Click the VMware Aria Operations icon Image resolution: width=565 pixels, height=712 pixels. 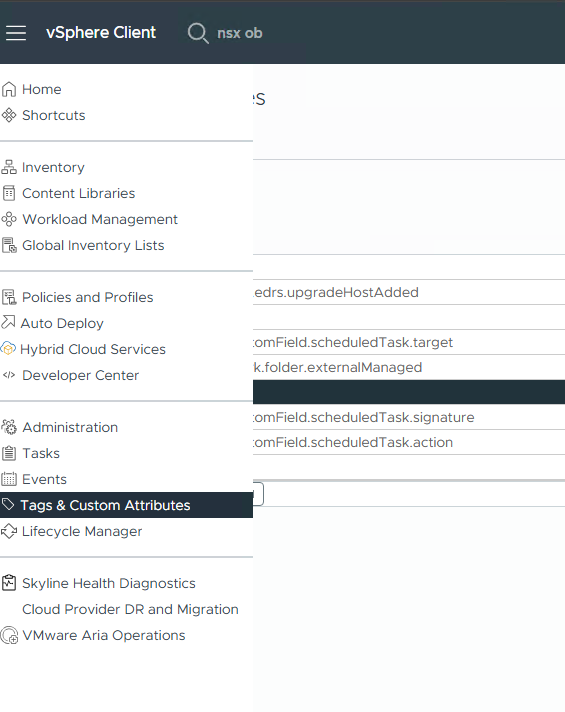click(x=9, y=635)
